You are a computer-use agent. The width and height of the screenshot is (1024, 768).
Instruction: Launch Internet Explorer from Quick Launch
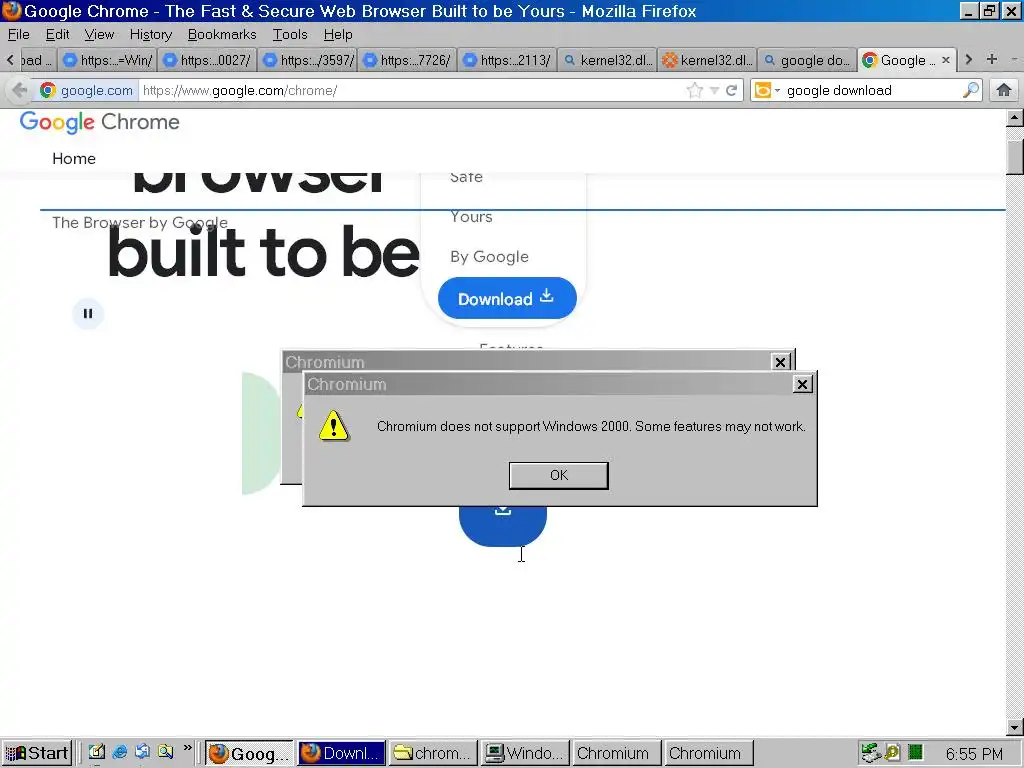pos(120,752)
